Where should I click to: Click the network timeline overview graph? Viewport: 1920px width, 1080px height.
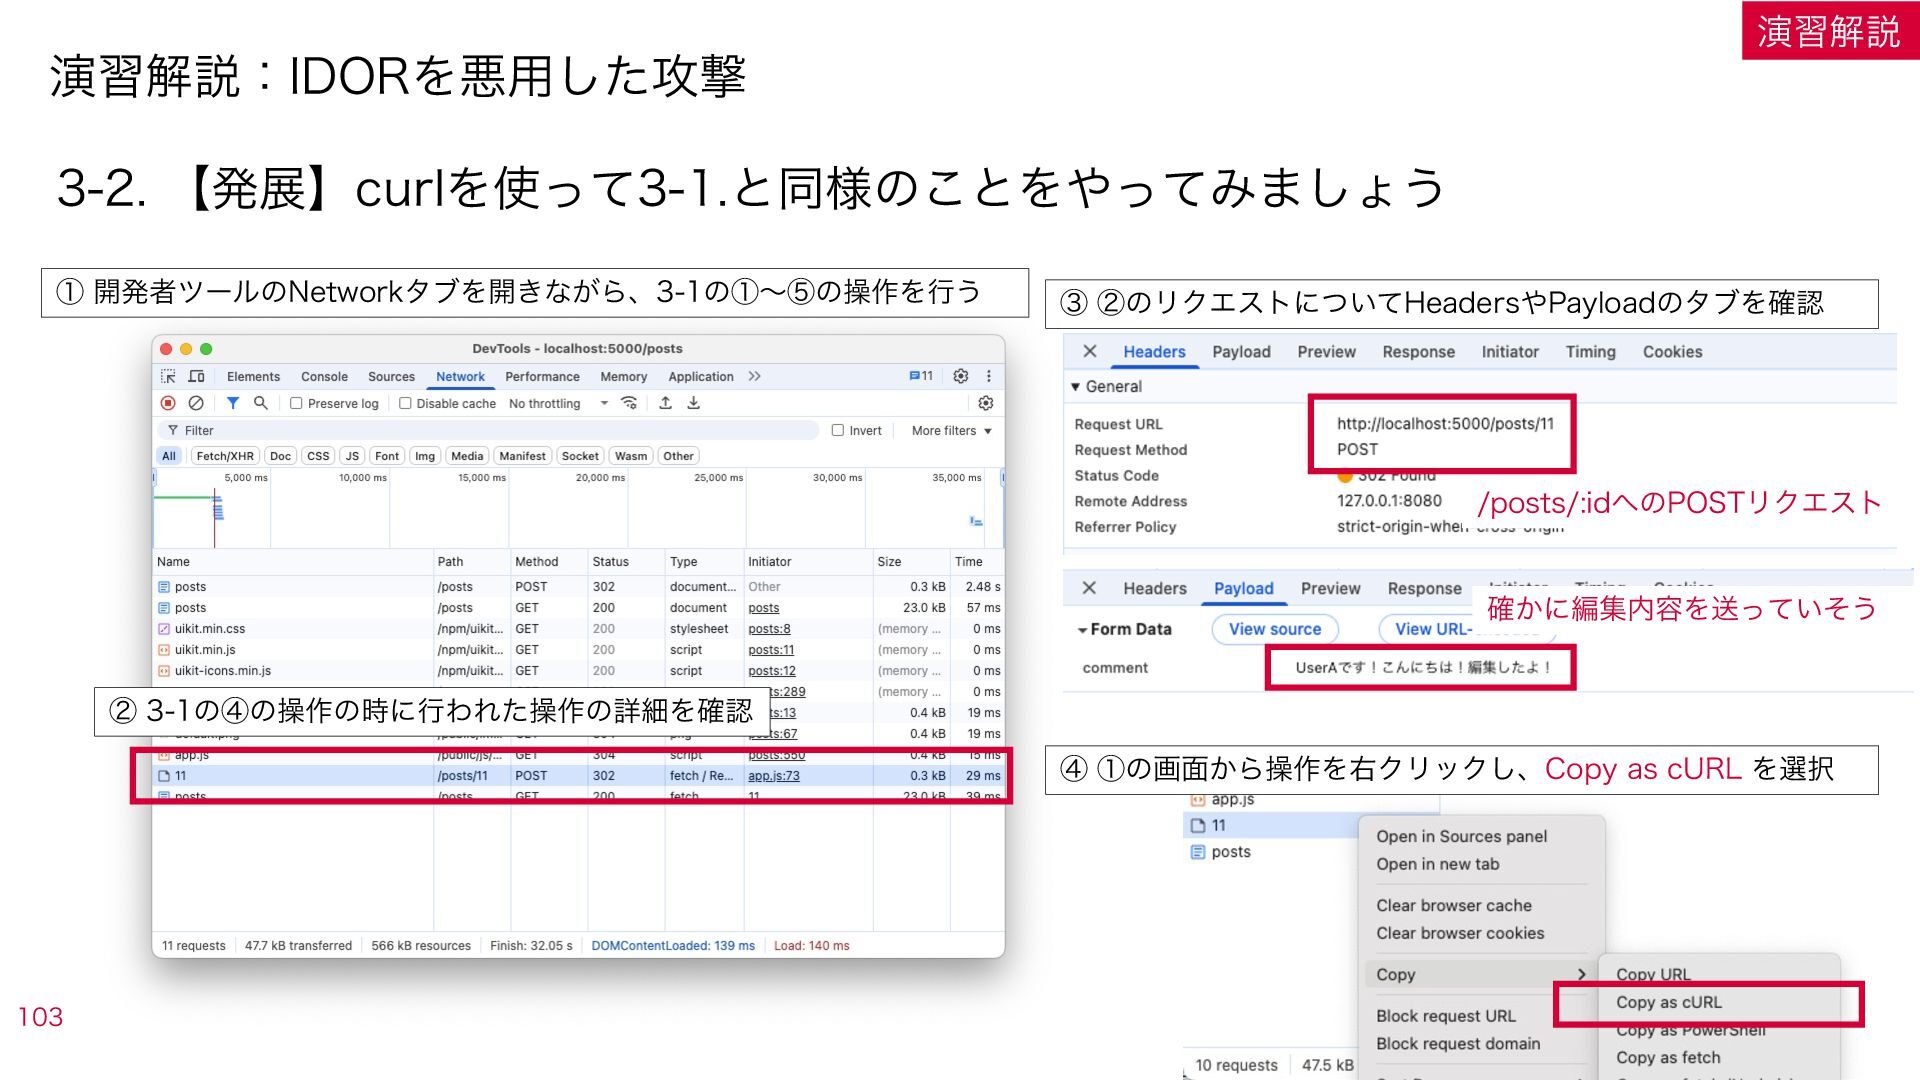coord(578,508)
